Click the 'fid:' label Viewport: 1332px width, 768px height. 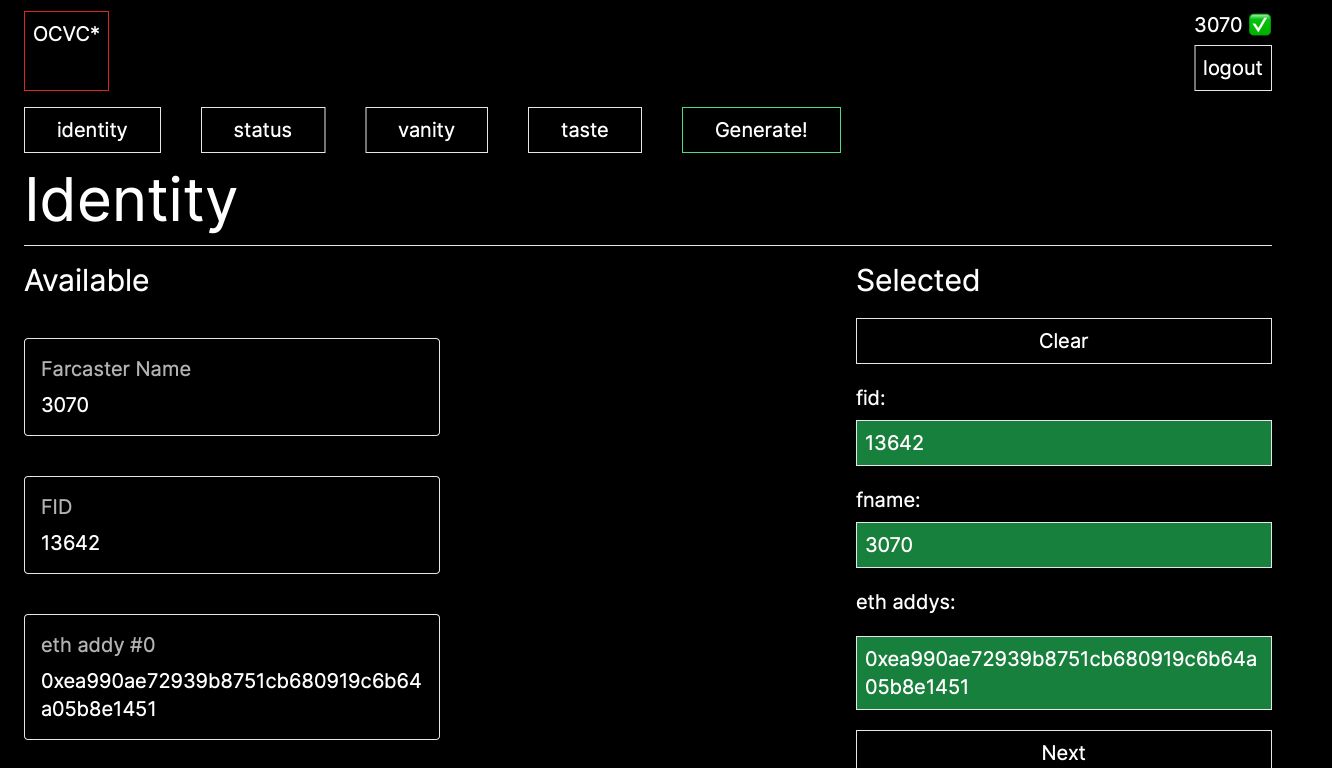871,398
